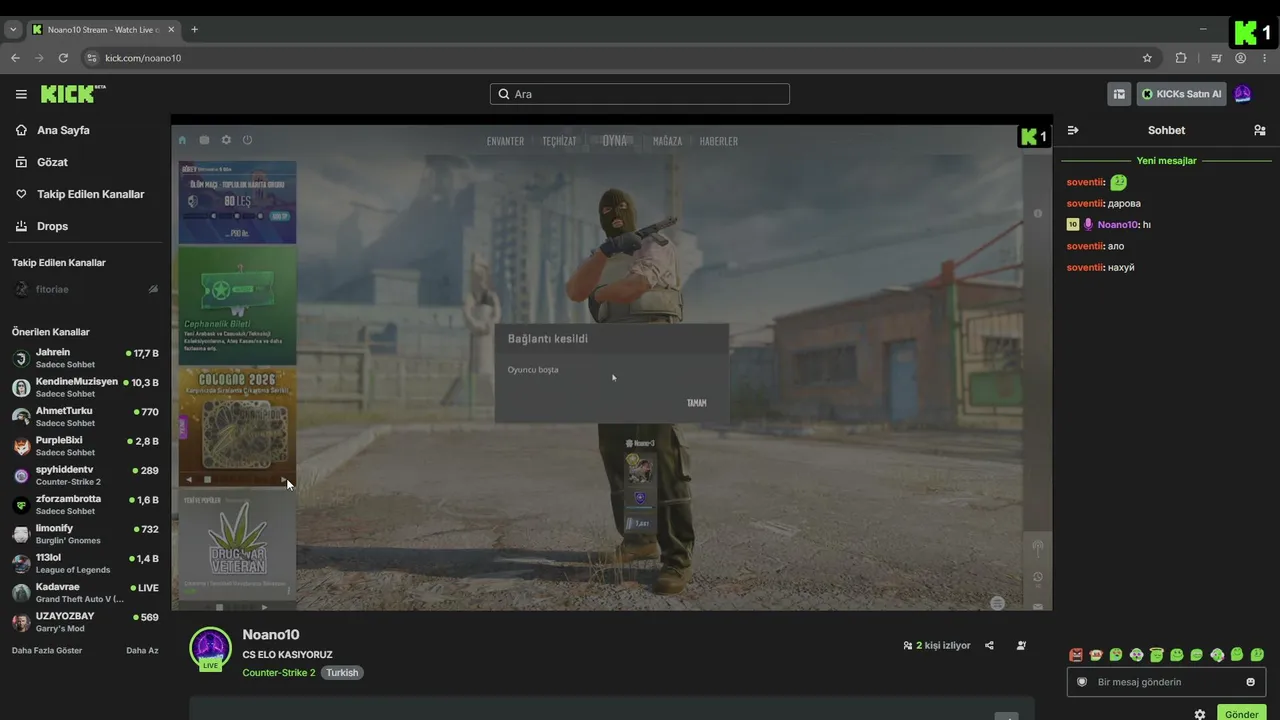Open the Kadavrae channel
Image resolution: width=1280 pixels, height=720 pixels.
click(x=85, y=592)
